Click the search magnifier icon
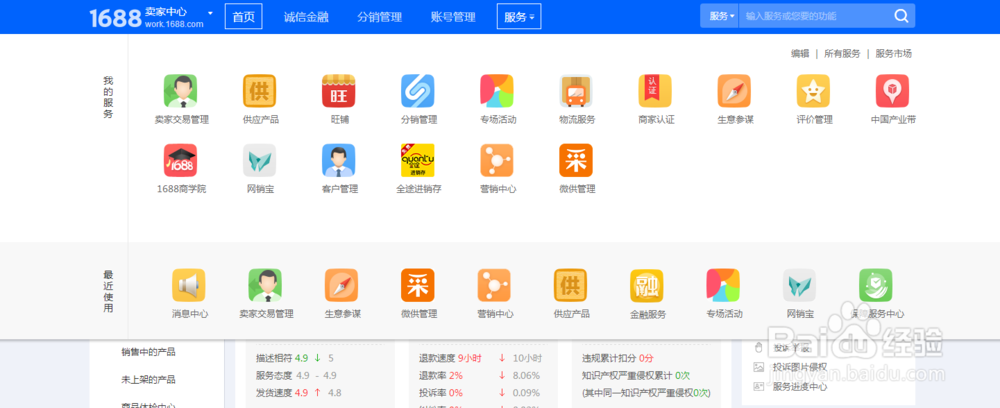This screenshot has width=1000, height=408. (x=901, y=16)
